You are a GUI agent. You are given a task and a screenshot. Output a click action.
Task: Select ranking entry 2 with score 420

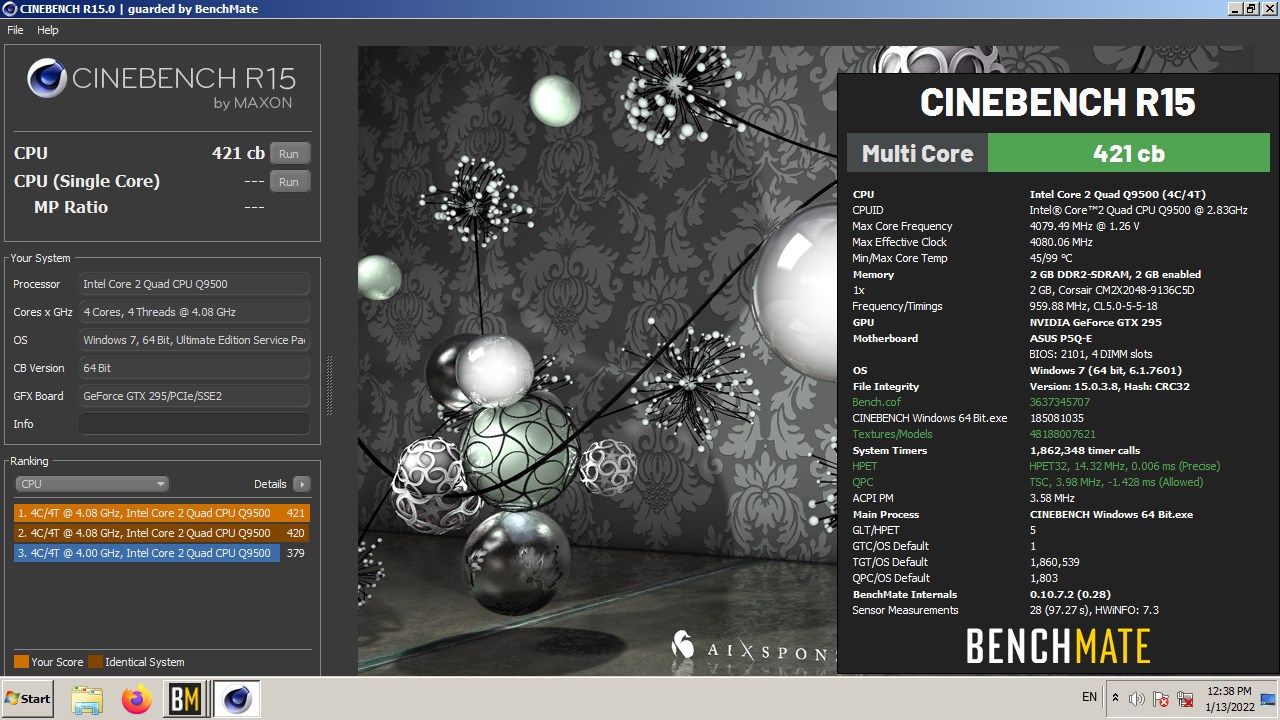pyautogui.click(x=162, y=533)
